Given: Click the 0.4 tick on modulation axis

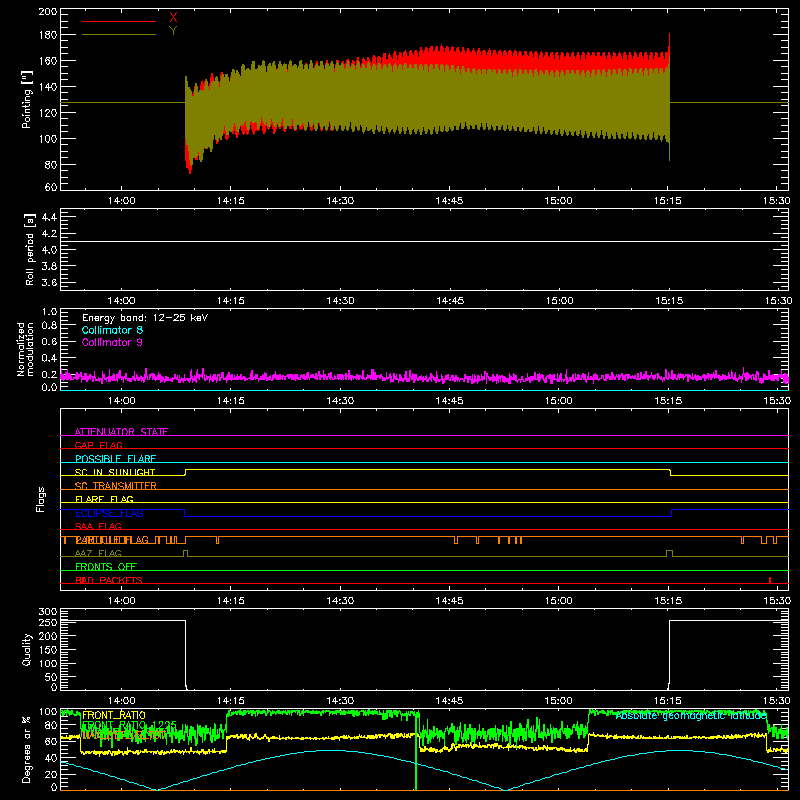Looking at the screenshot, I should coord(49,358).
